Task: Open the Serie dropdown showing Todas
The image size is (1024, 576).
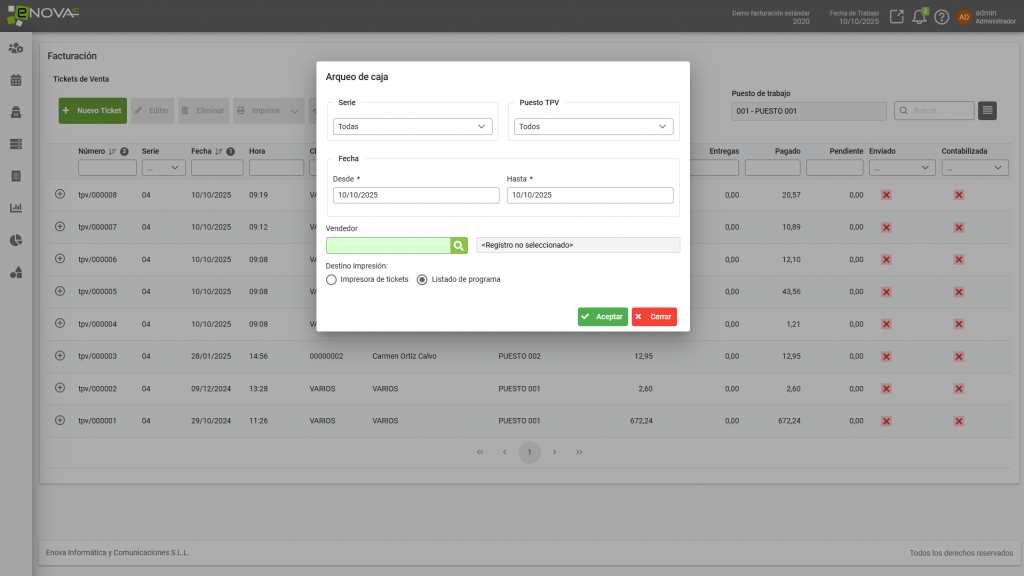Action: click(413, 126)
